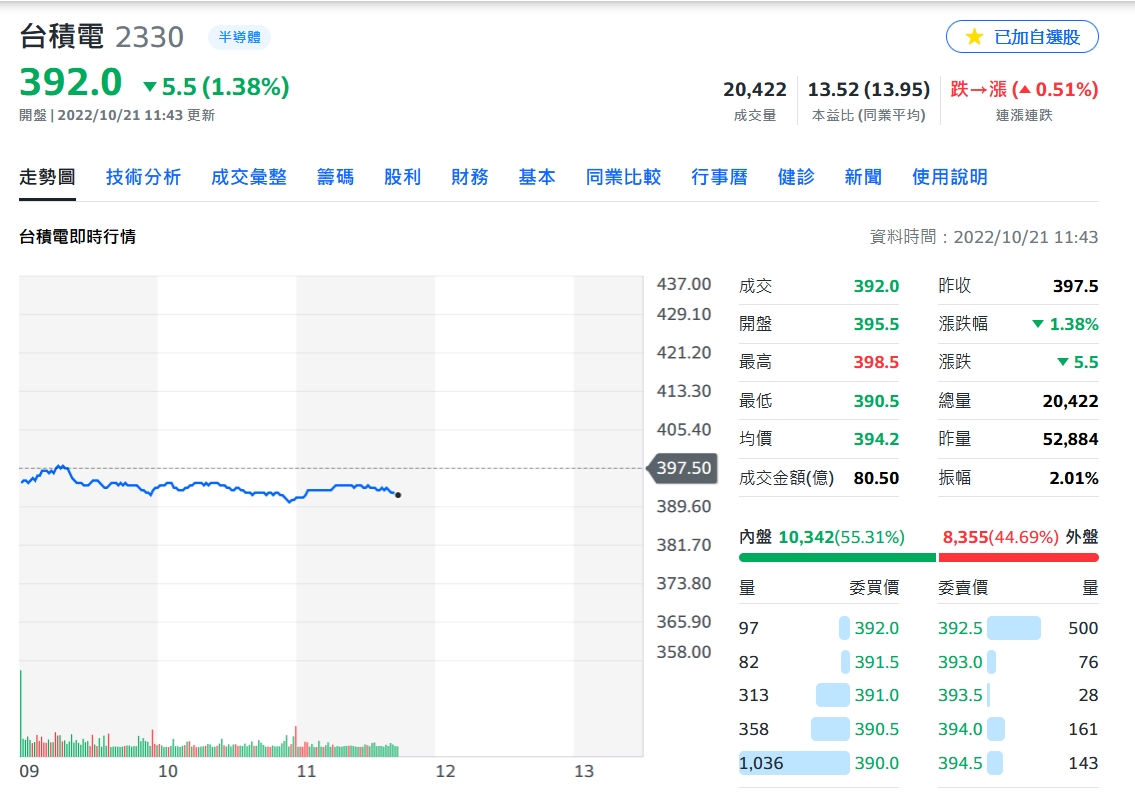
Task: Open the 籌碼 tab
Action: click(335, 177)
